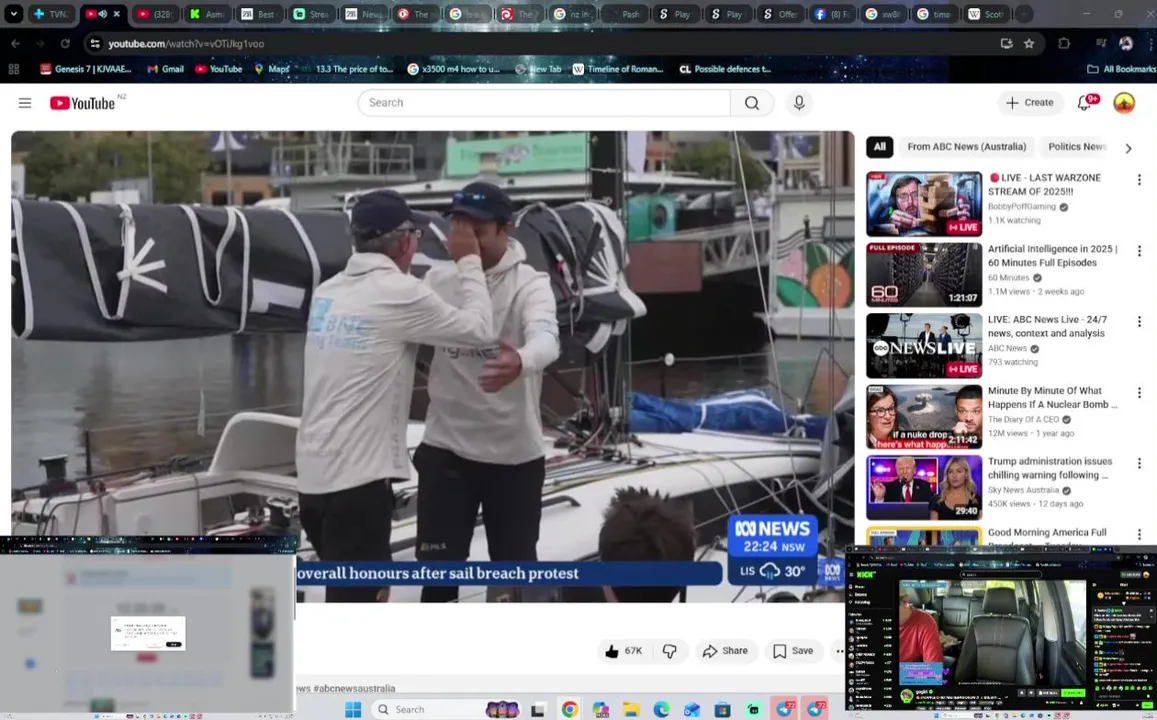The image size is (1157, 720).
Task: Open options menu for Warzone stream video
Action: pos(1139,180)
